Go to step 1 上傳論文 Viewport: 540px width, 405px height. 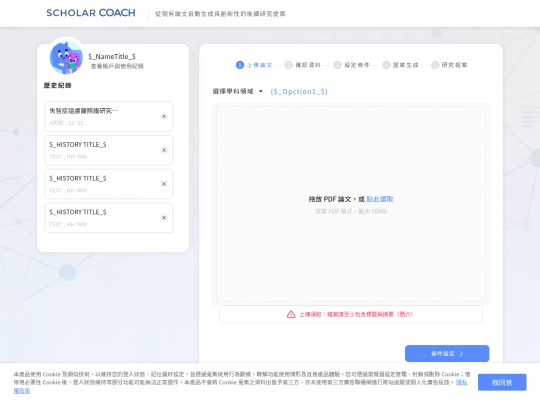[x=254, y=65]
